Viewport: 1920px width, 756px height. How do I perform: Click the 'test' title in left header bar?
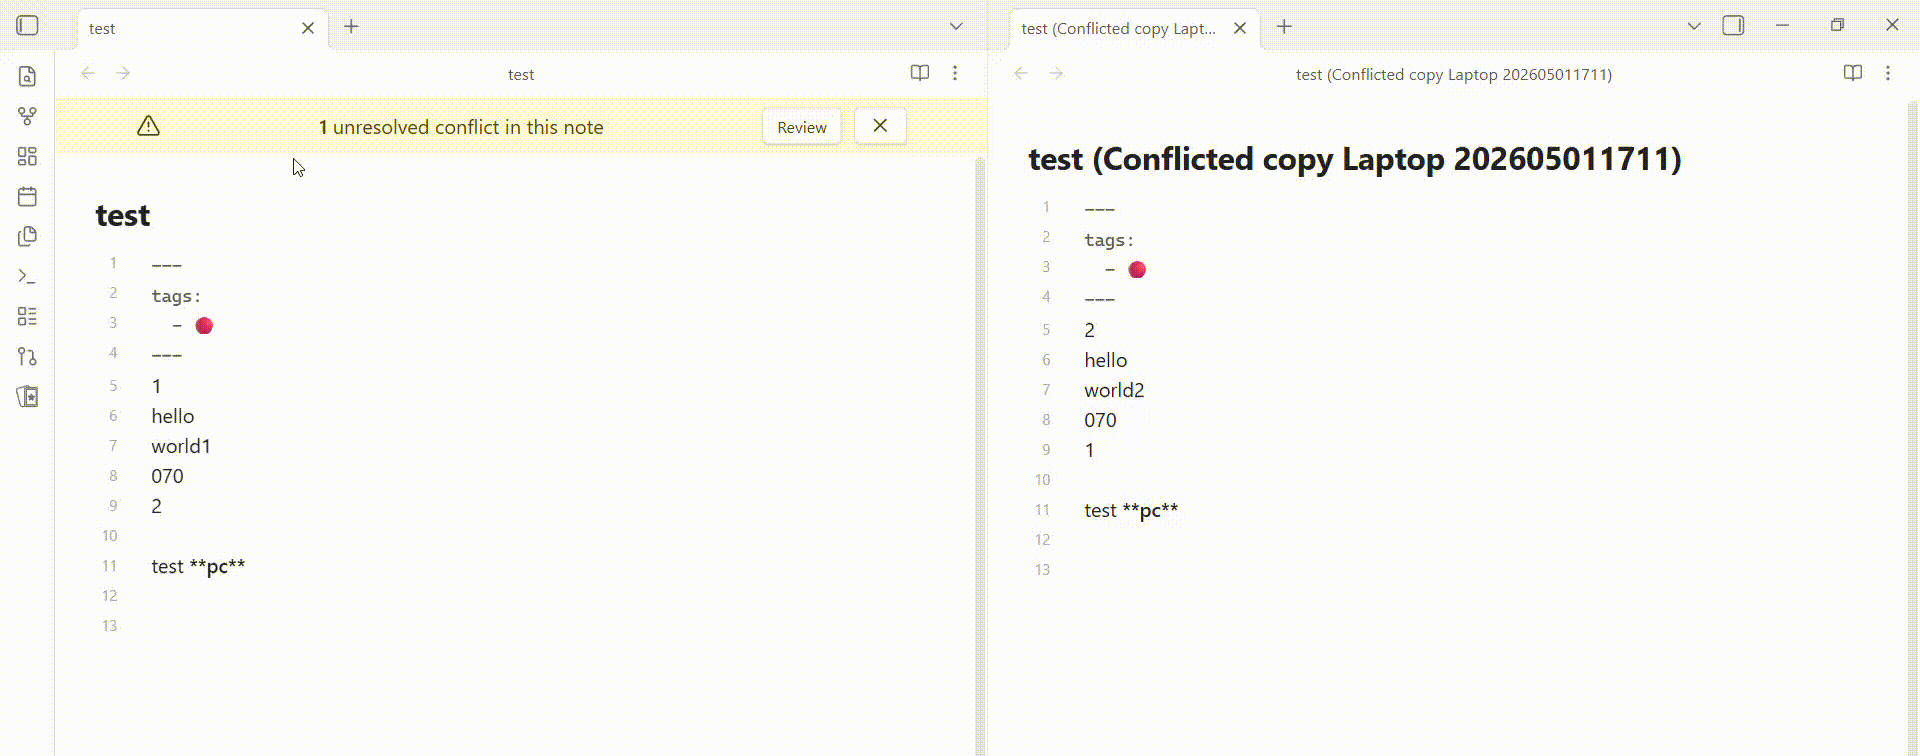[521, 74]
